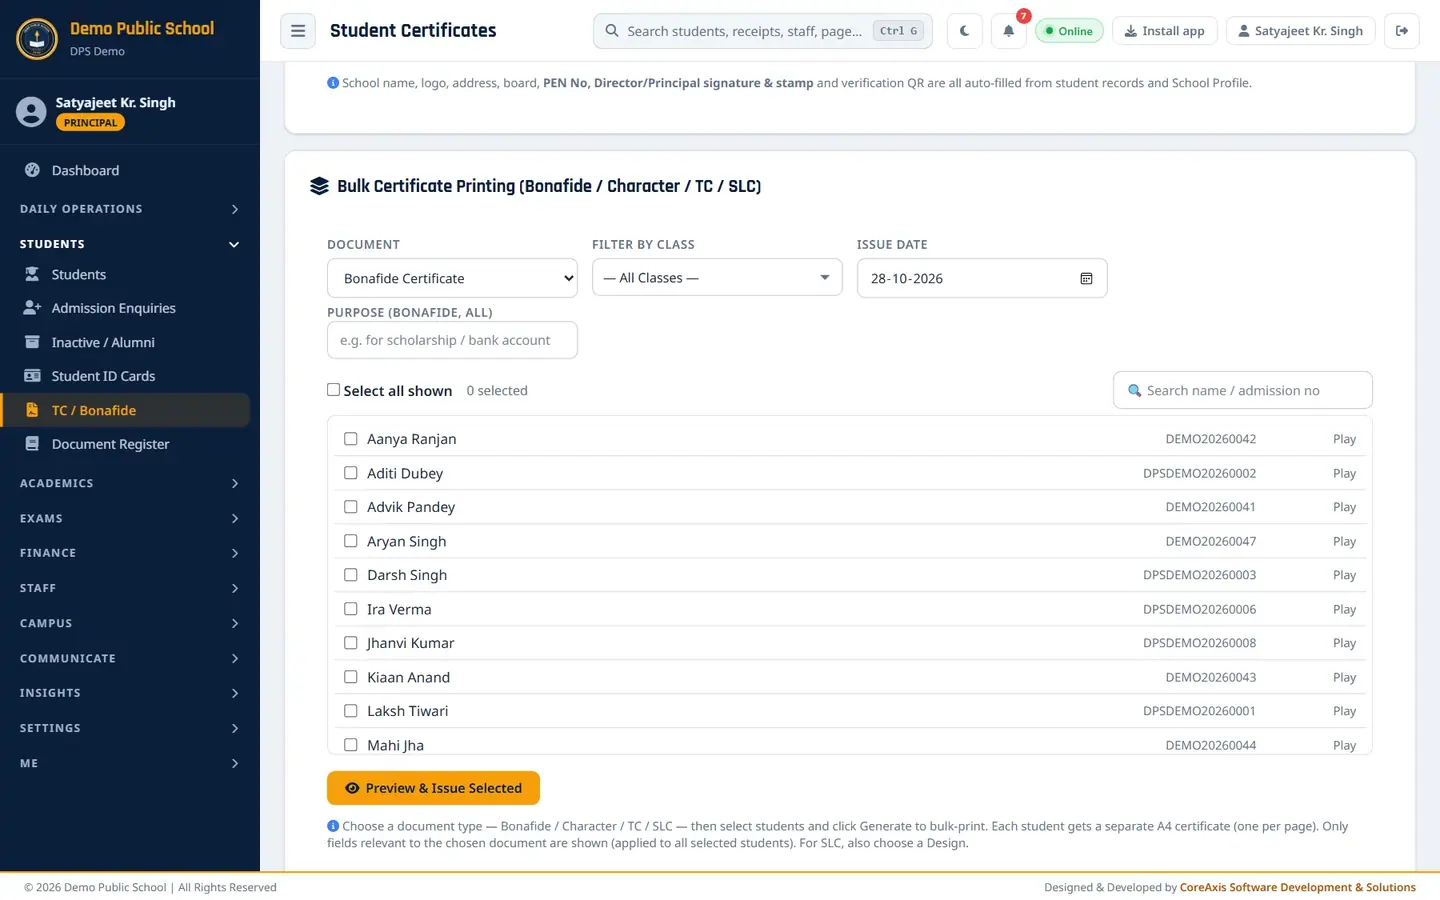This screenshot has width=1440, height=900.
Task: Open the Filter by Class dropdown
Action: point(717,278)
